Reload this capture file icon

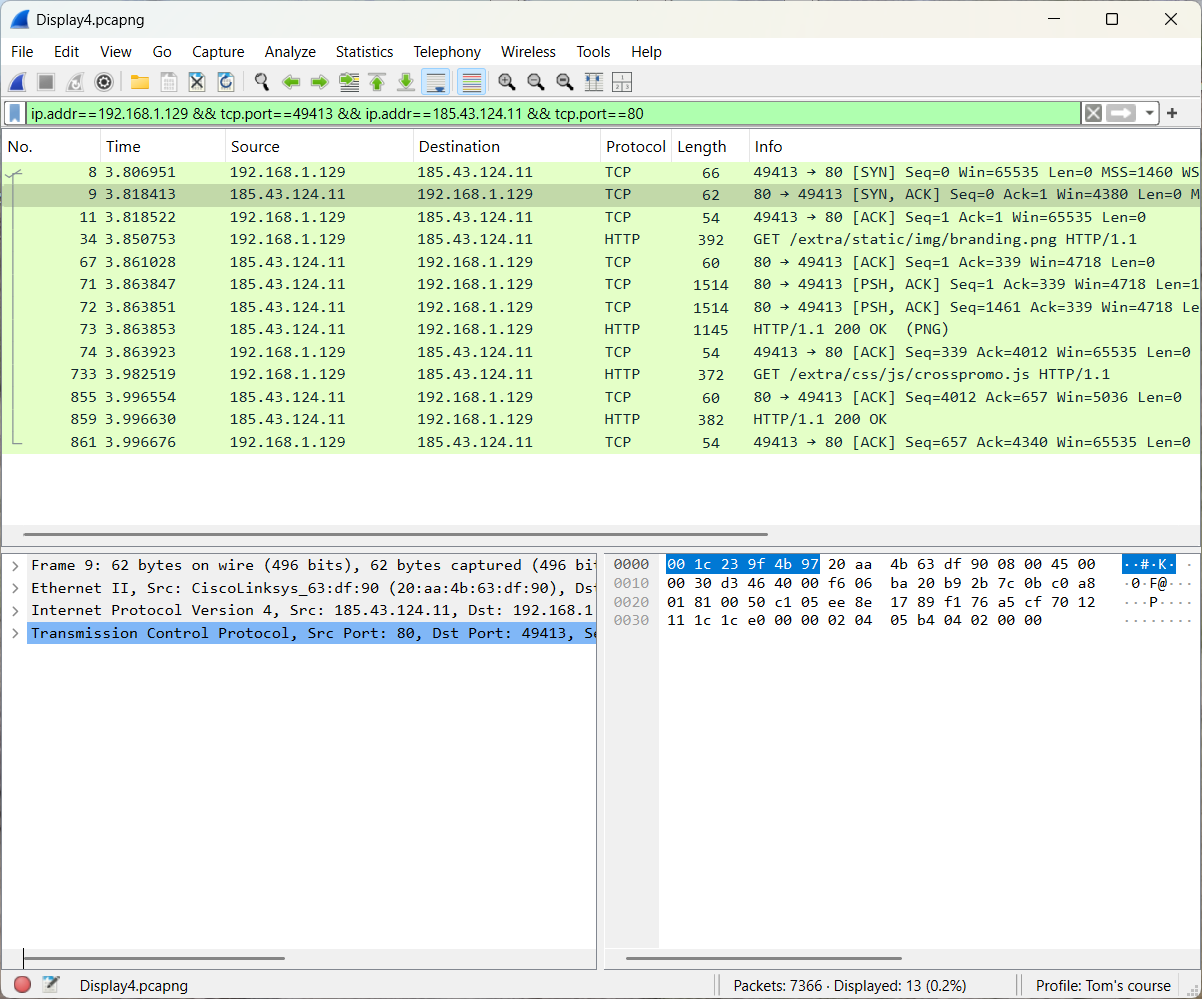(x=226, y=82)
